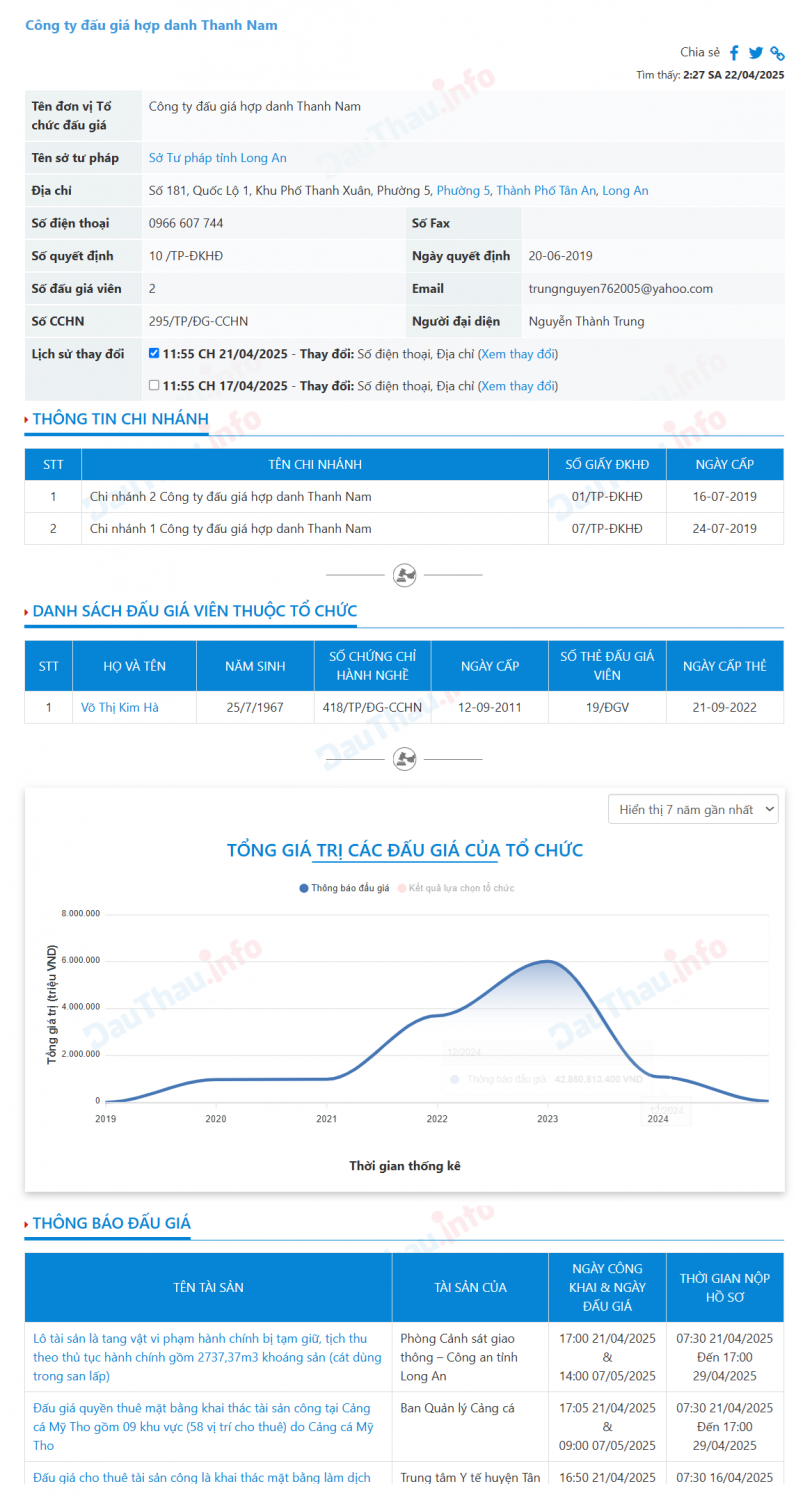This screenshot has height=1500, width=796.
Task: Open the Phường 5 address link
Action: coord(463,190)
